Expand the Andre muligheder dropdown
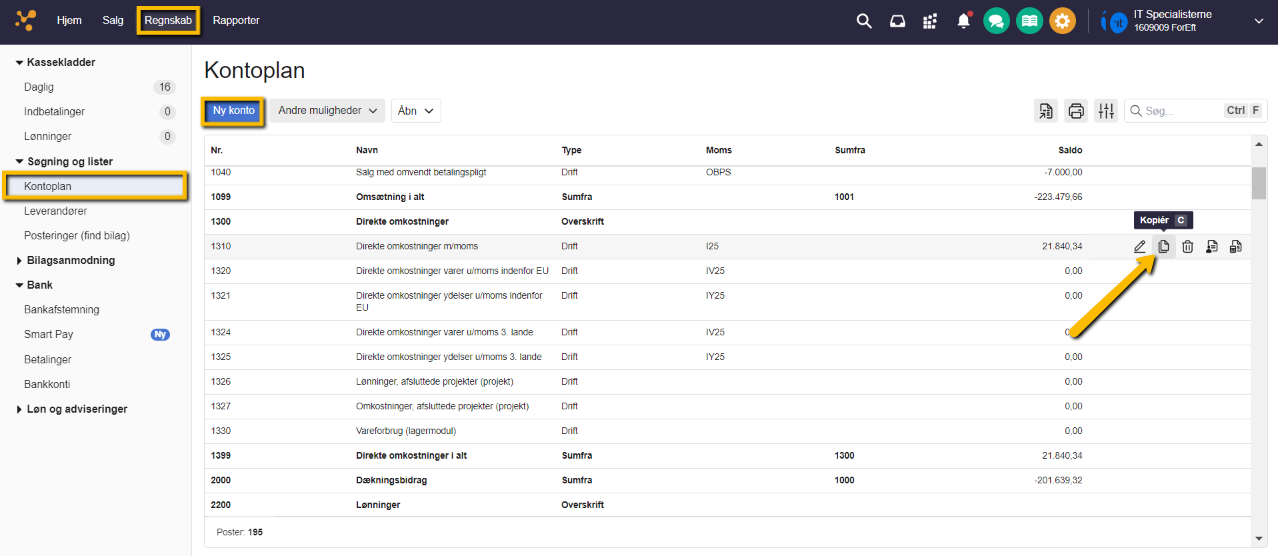The image size is (1278, 556). point(326,111)
